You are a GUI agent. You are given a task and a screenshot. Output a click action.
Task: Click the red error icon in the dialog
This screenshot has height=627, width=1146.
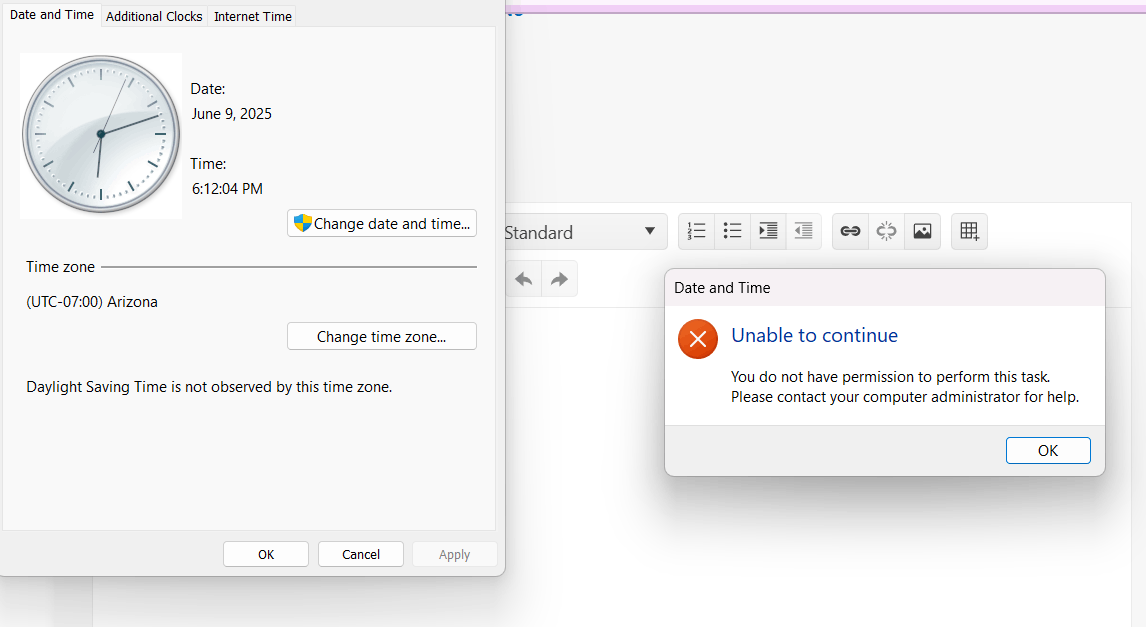point(698,339)
